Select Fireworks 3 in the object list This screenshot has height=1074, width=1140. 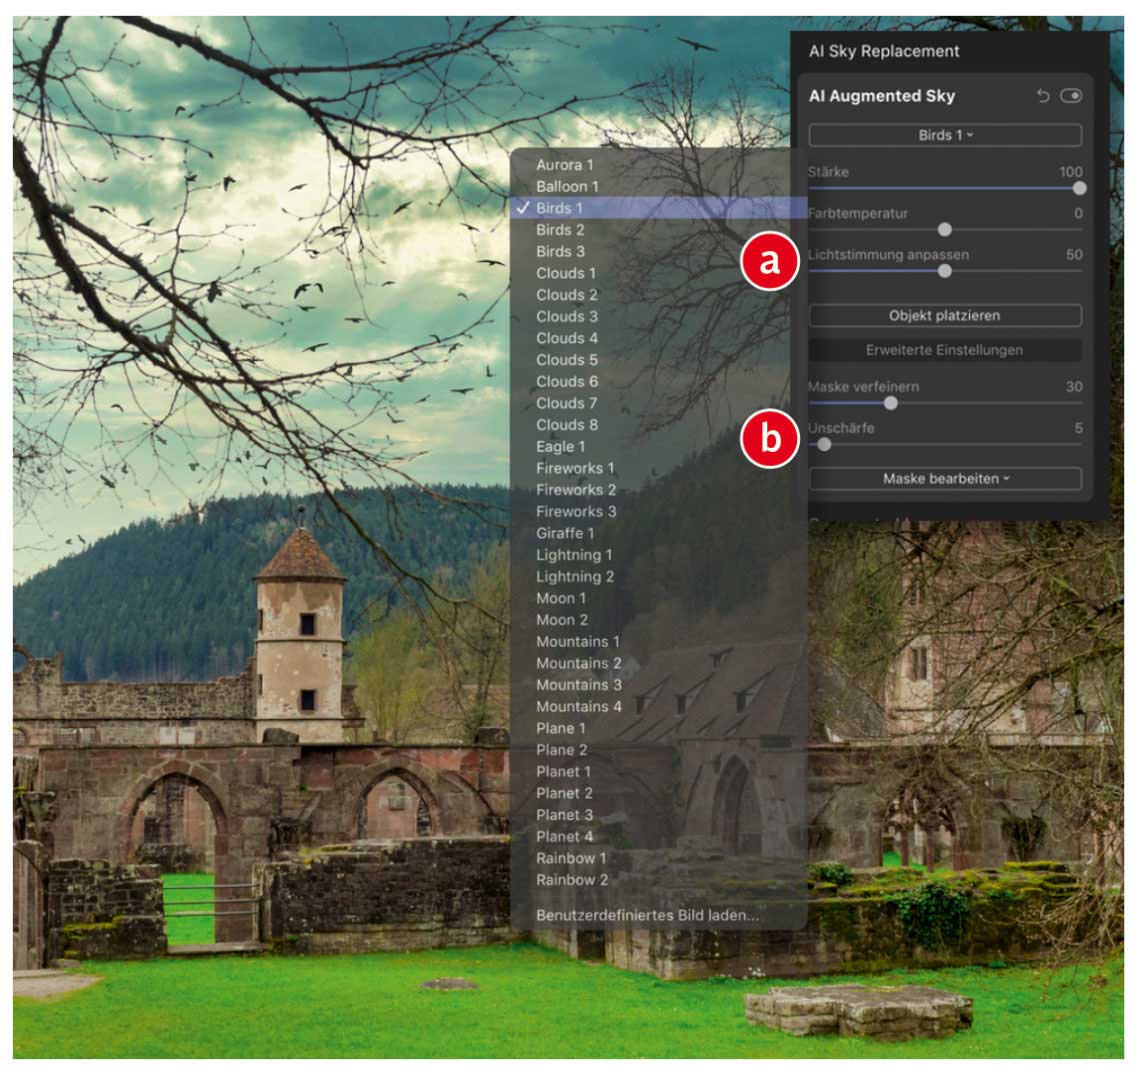tap(576, 511)
